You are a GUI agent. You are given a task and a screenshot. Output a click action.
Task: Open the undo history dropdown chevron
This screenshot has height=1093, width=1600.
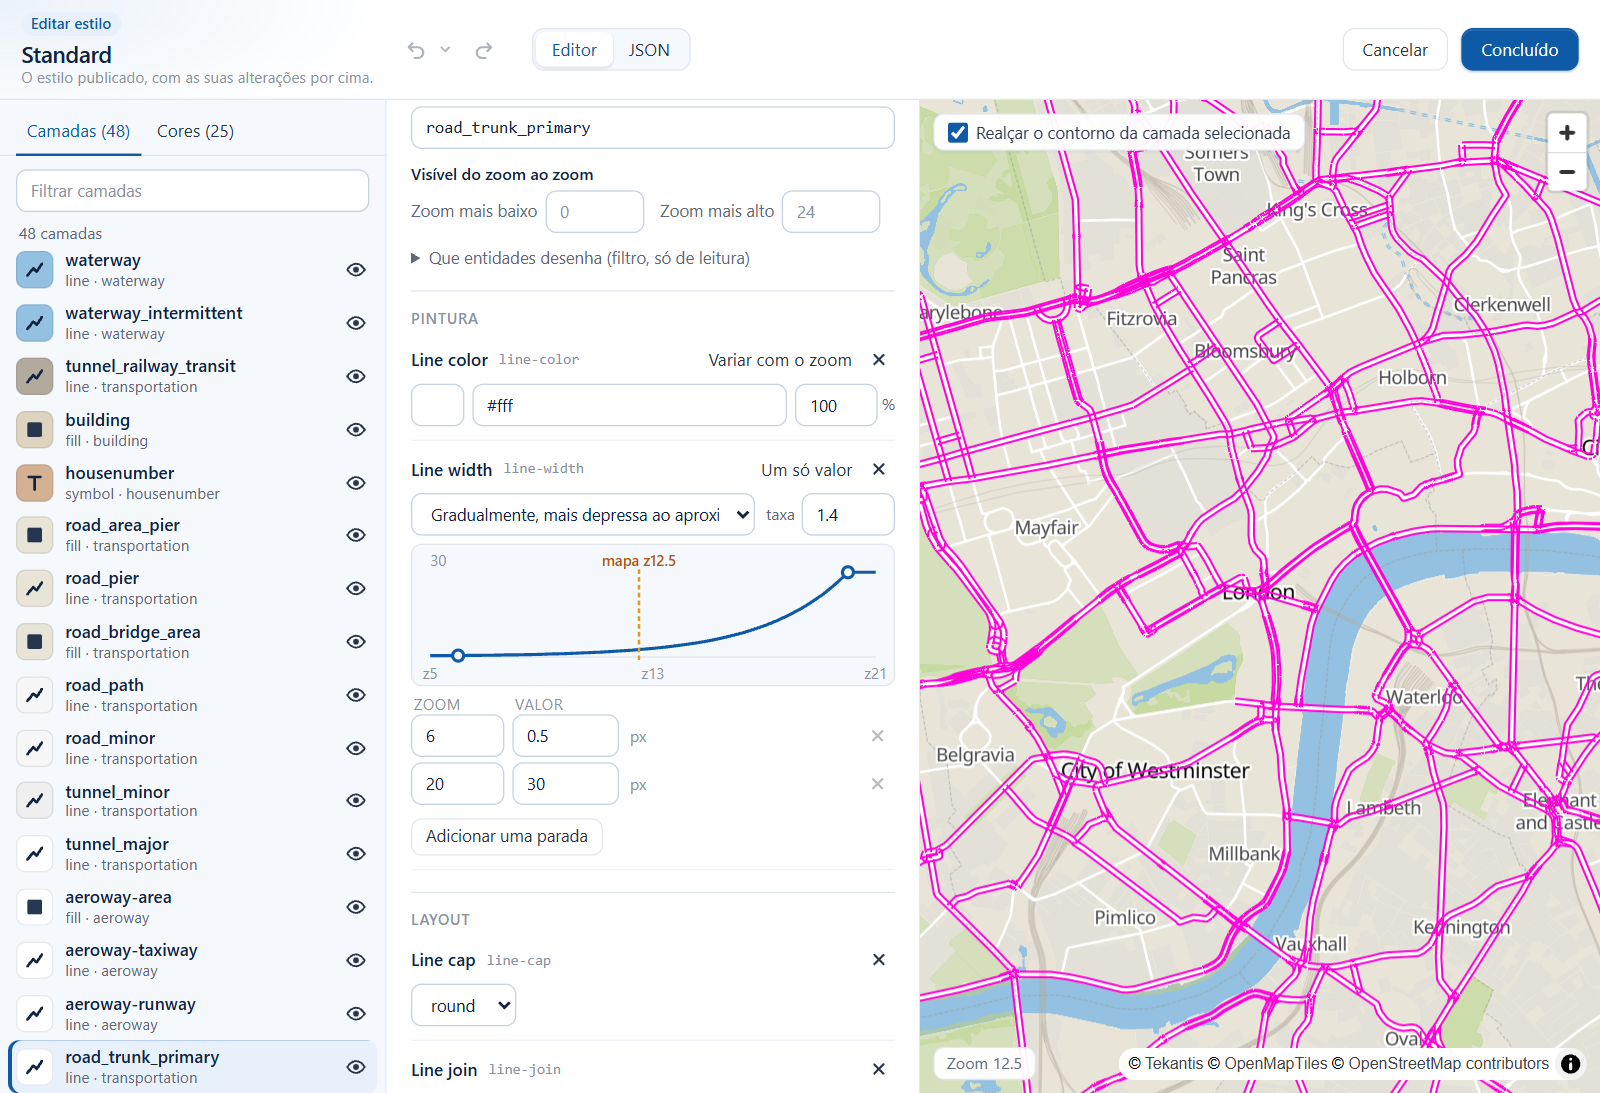[445, 49]
